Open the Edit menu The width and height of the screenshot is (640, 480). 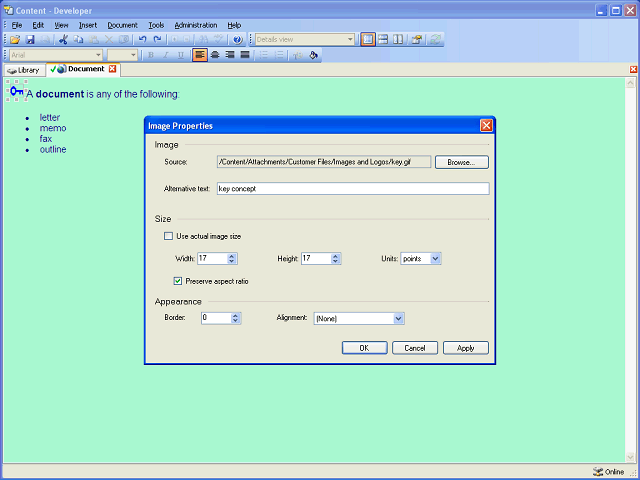pos(38,25)
